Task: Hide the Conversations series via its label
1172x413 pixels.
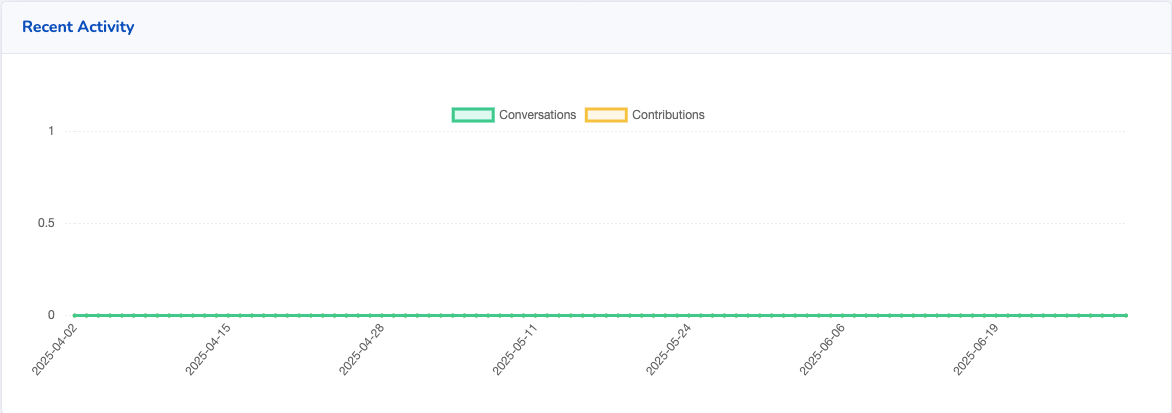Action: pos(537,115)
